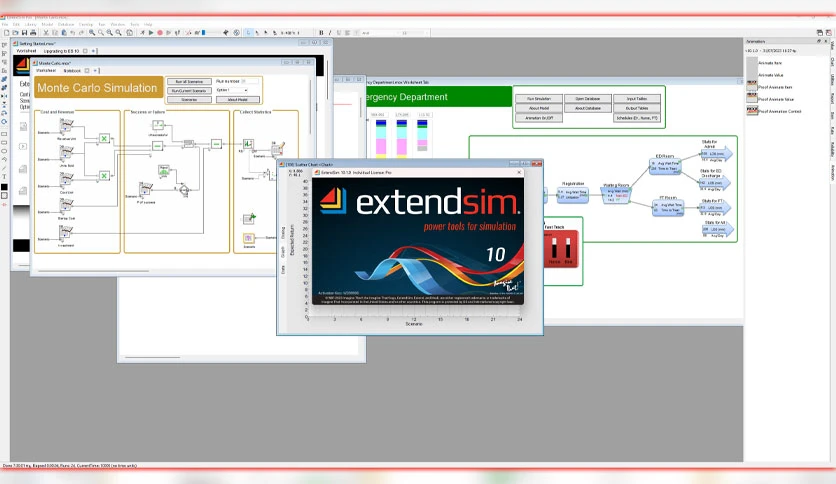Click the Open Database button
This screenshot has height=484, width=836.
[x=588, y=99]
